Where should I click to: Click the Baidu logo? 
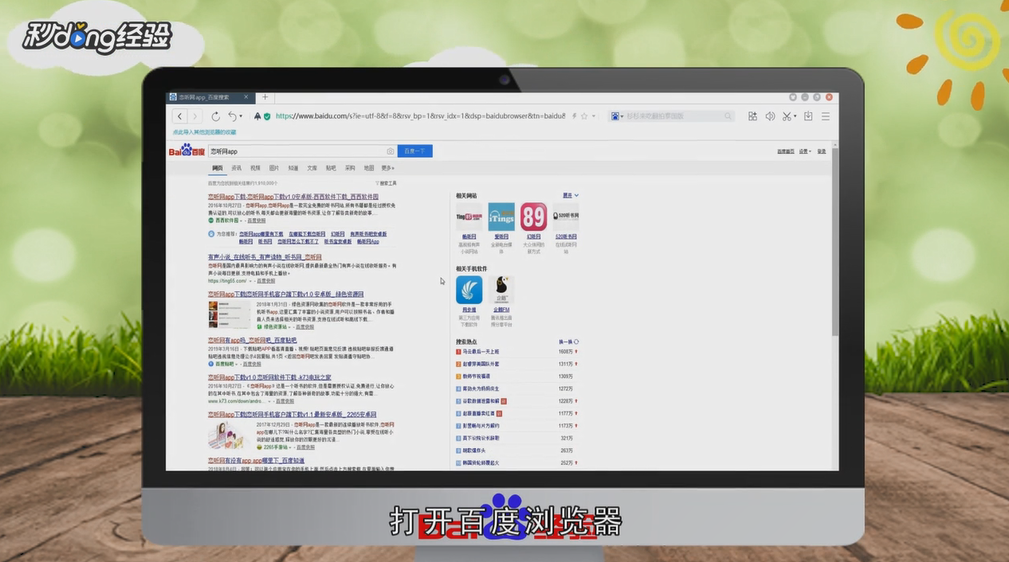187,151
